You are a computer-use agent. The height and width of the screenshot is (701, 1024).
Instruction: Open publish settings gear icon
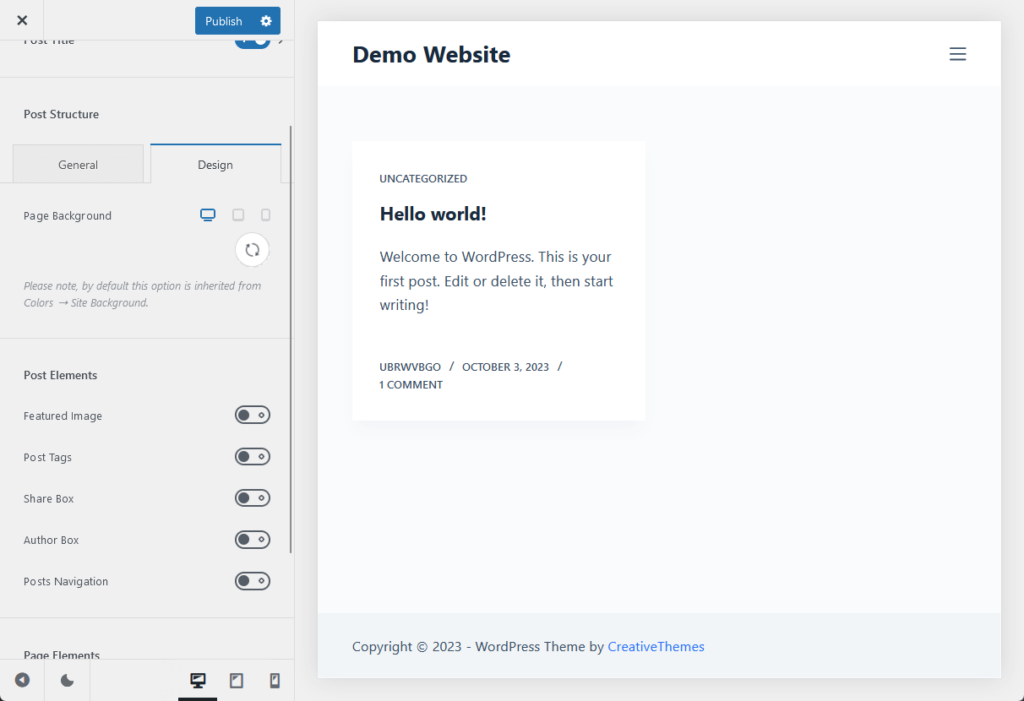click(x=266, y=21)
